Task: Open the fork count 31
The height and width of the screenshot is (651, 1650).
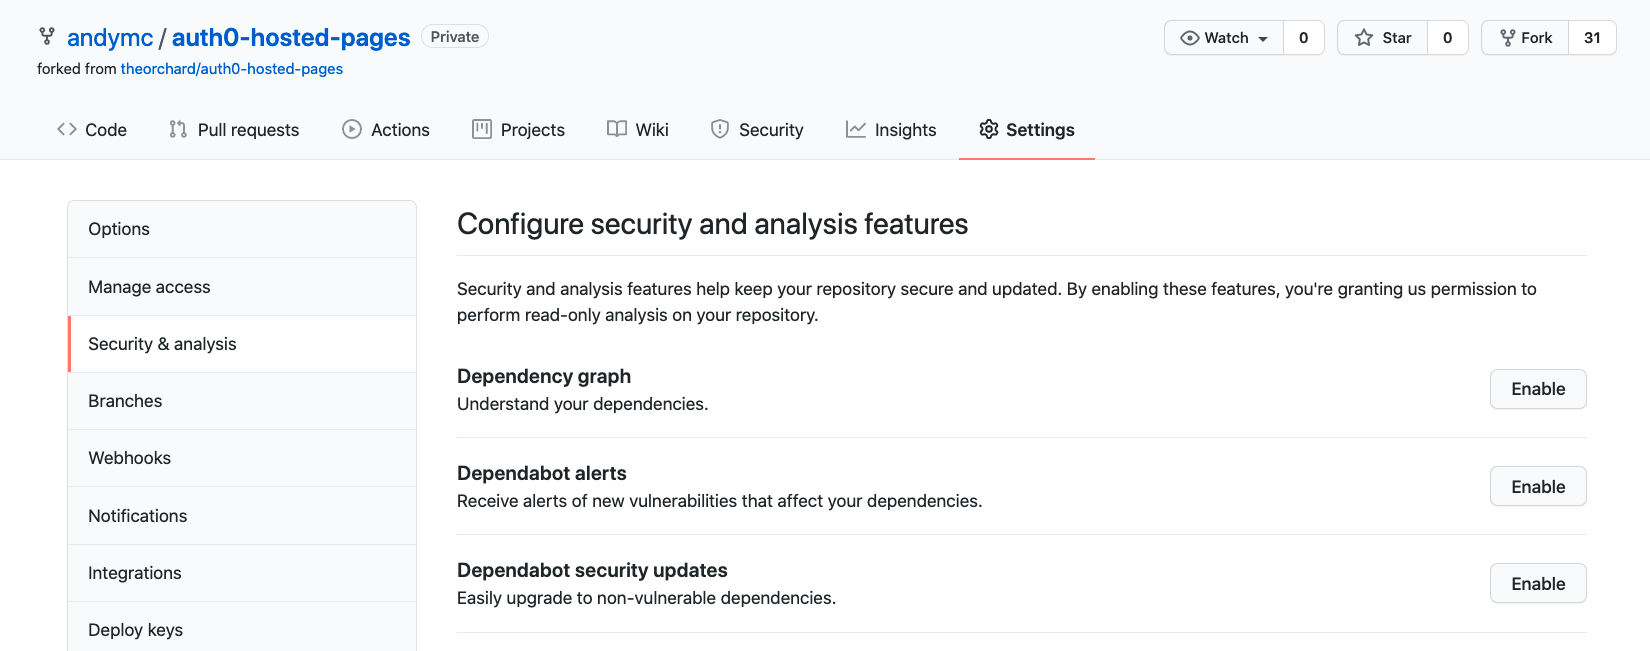Action: [x=1592, y=38]
